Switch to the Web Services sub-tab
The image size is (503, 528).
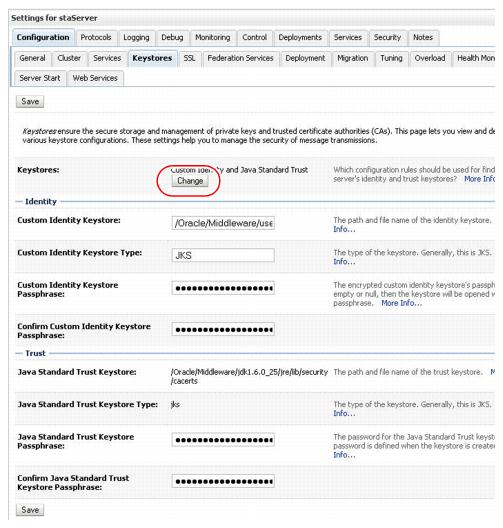click(x=95, y=78)
